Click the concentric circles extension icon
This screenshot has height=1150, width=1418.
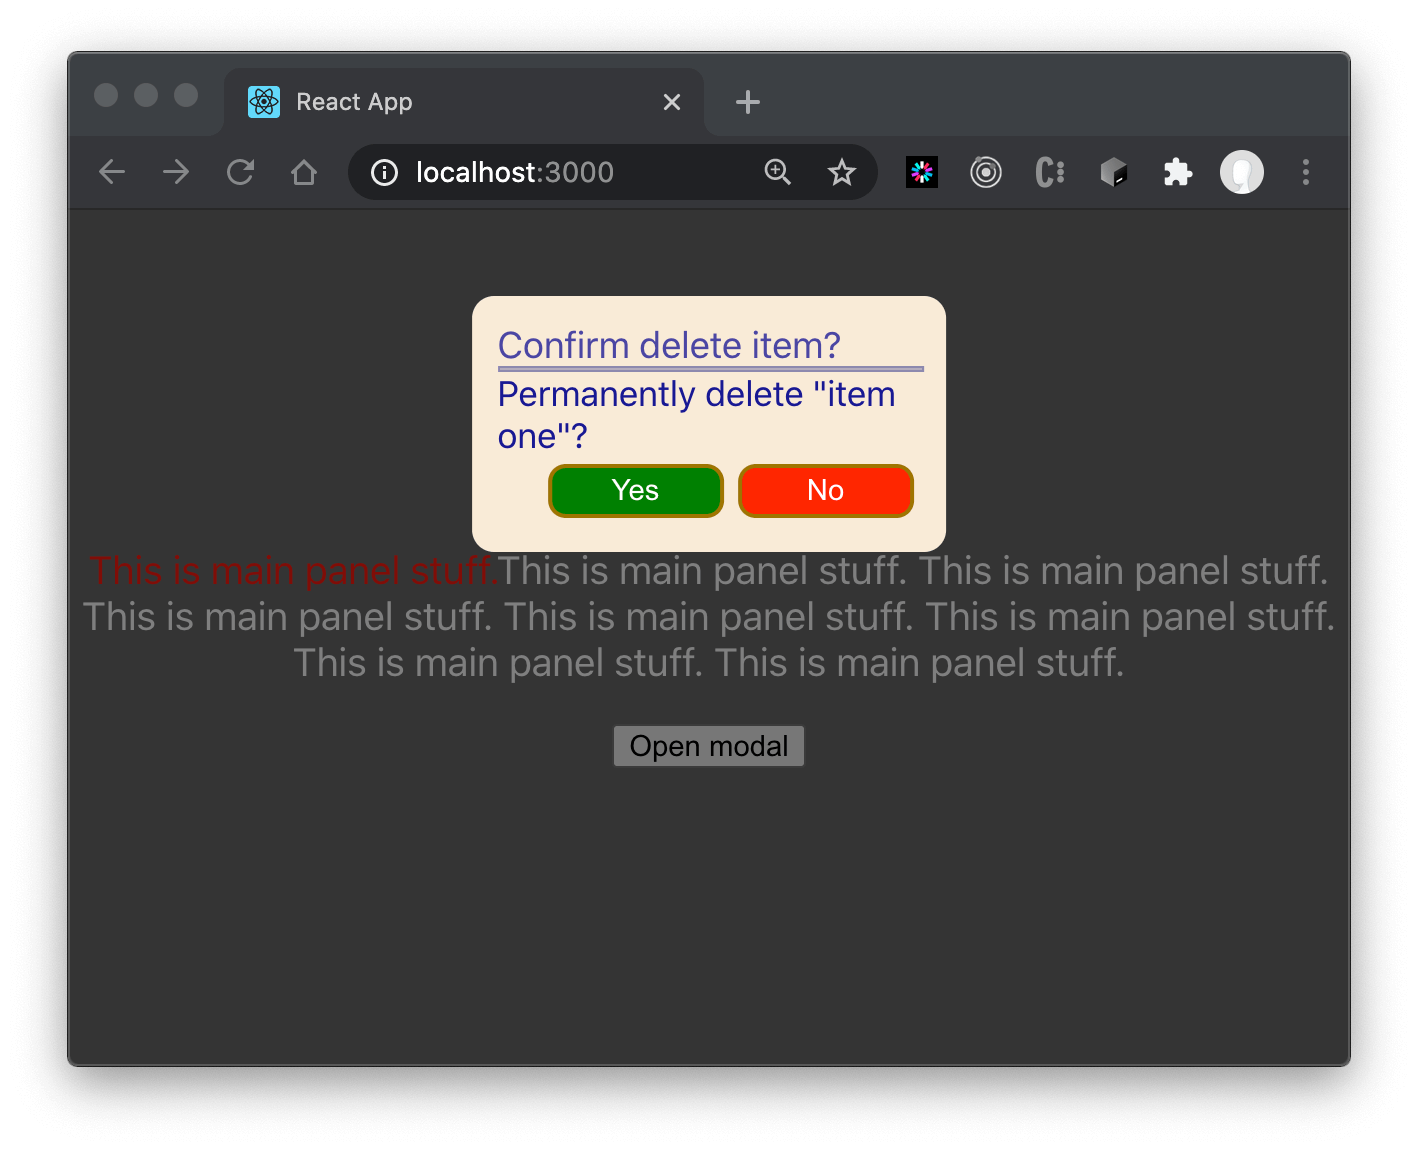(985, 173)
